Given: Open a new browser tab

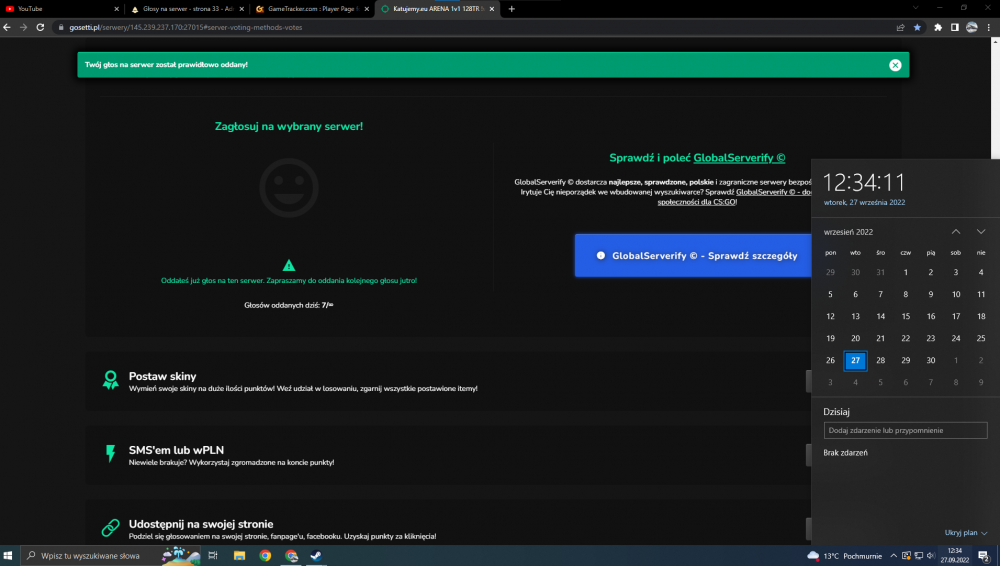Looking at the screenshot, I should (x=511, y=9).
